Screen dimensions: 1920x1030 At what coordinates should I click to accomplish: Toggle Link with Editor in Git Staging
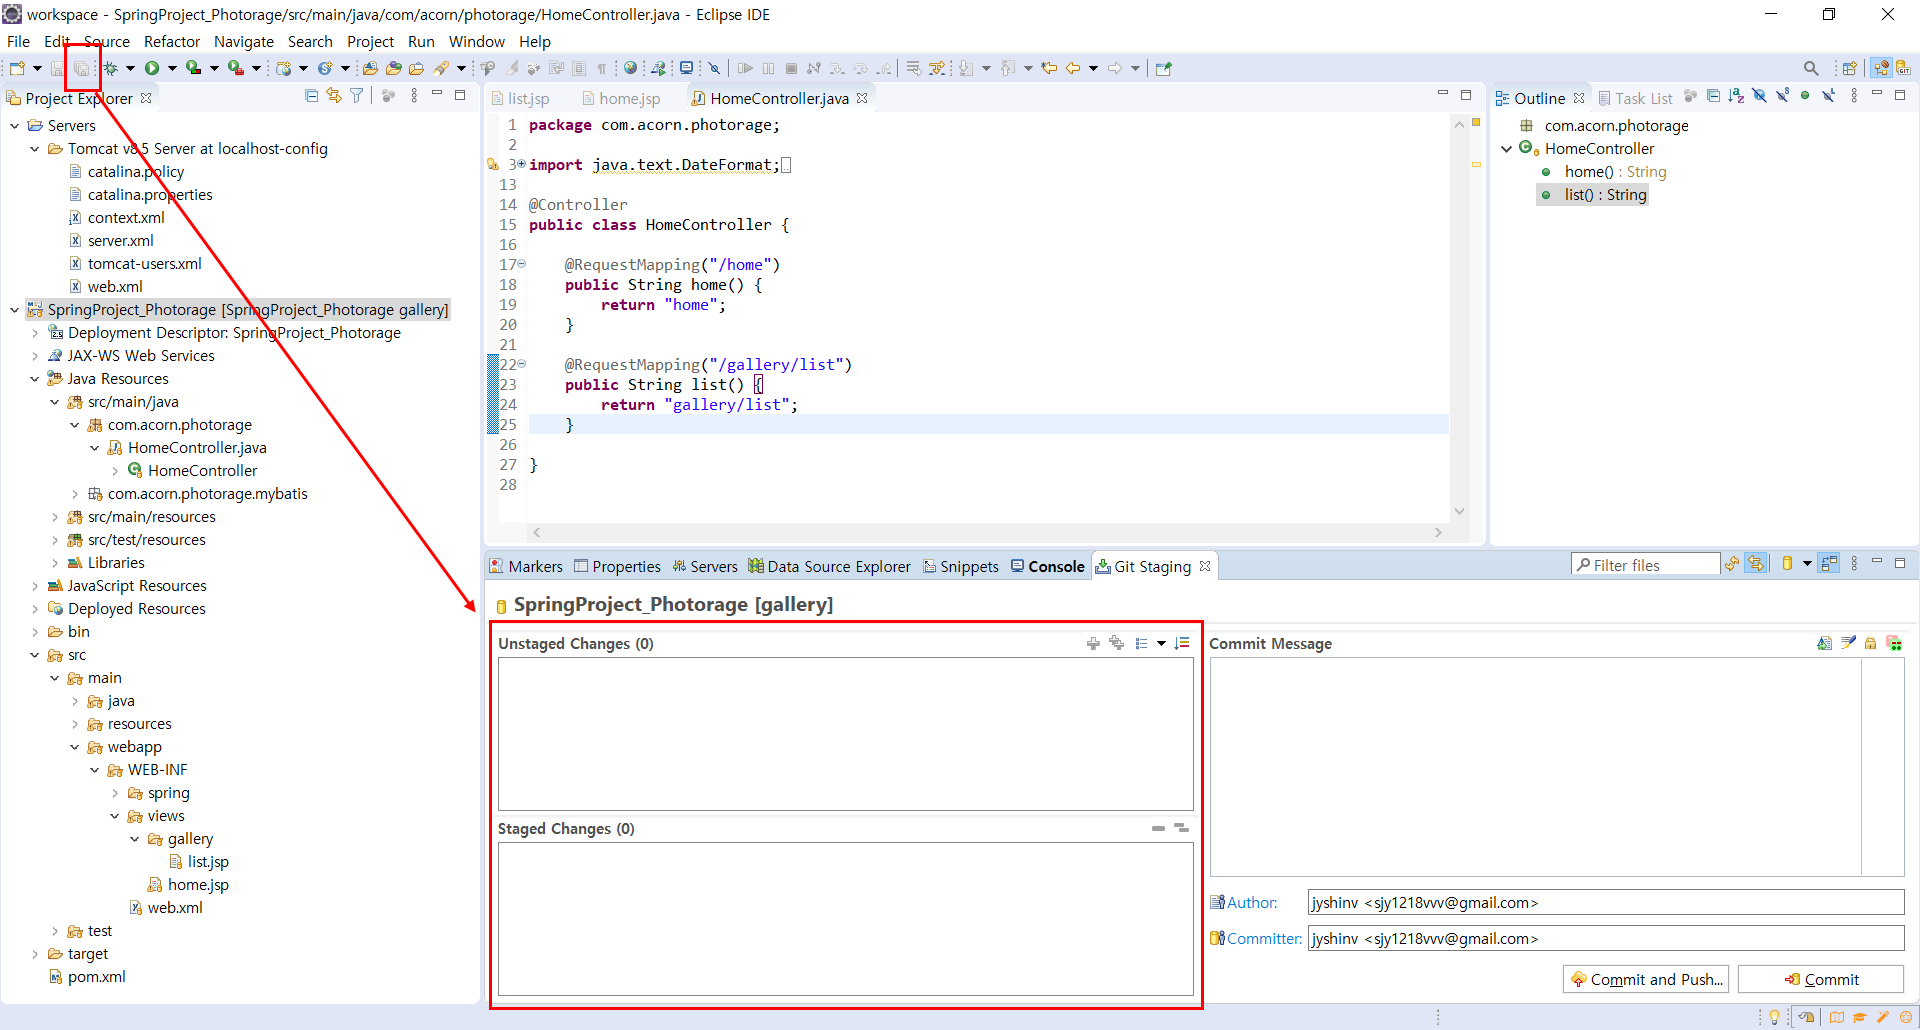pyautogui.click(x=1757, y=564)
